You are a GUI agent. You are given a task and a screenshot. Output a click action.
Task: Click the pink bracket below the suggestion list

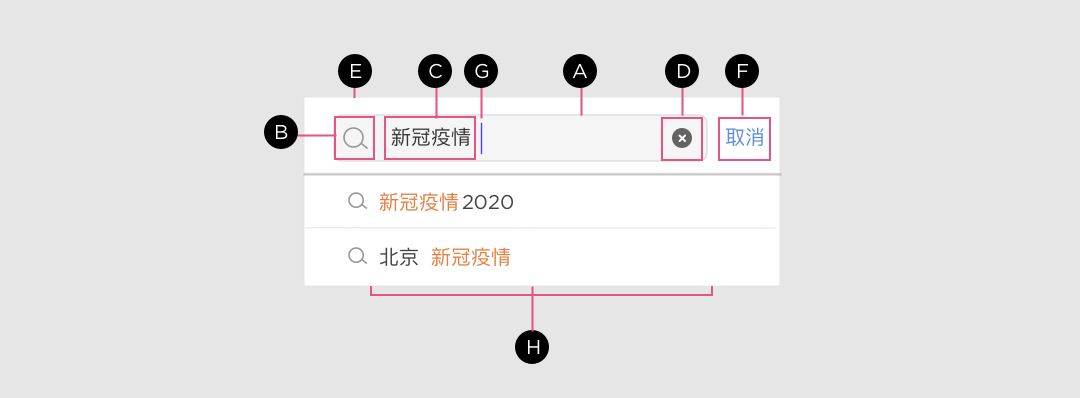coord(541,295)
